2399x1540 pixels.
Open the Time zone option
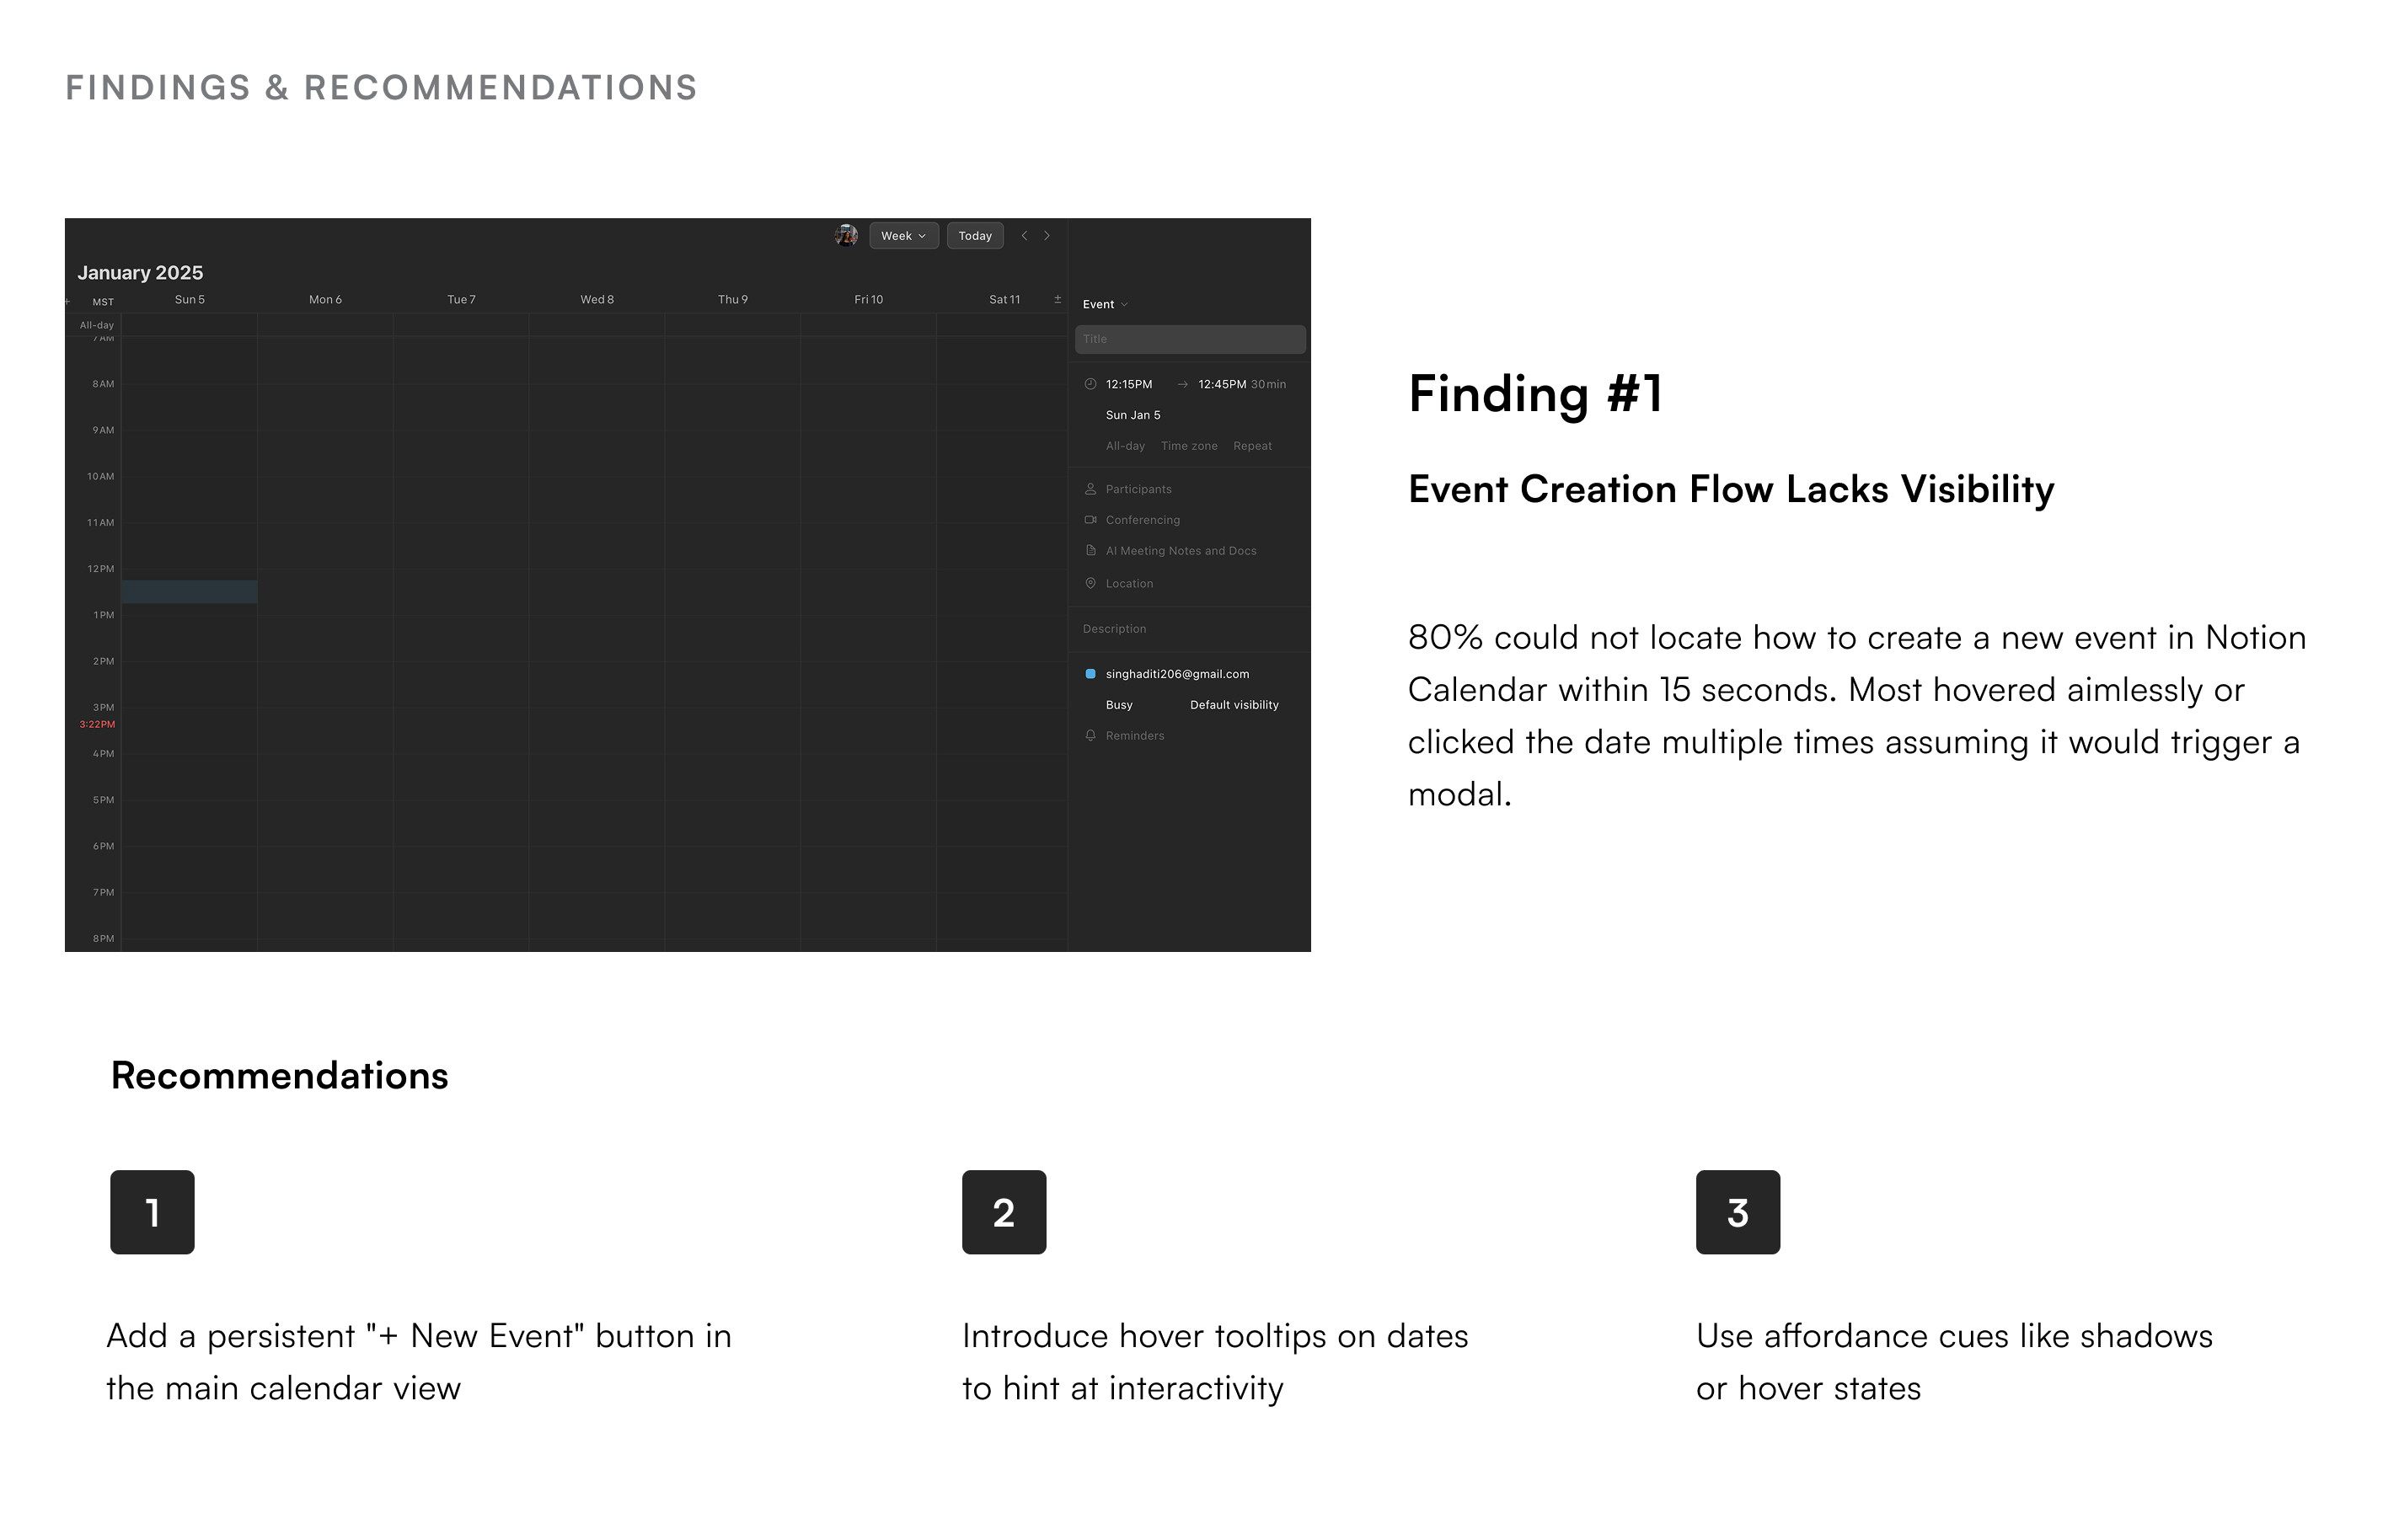point(1189,446)
